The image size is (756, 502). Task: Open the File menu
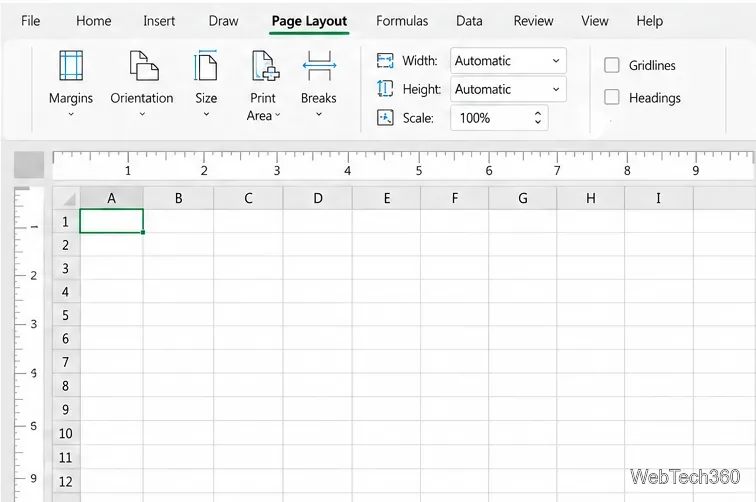click(30, 21)
